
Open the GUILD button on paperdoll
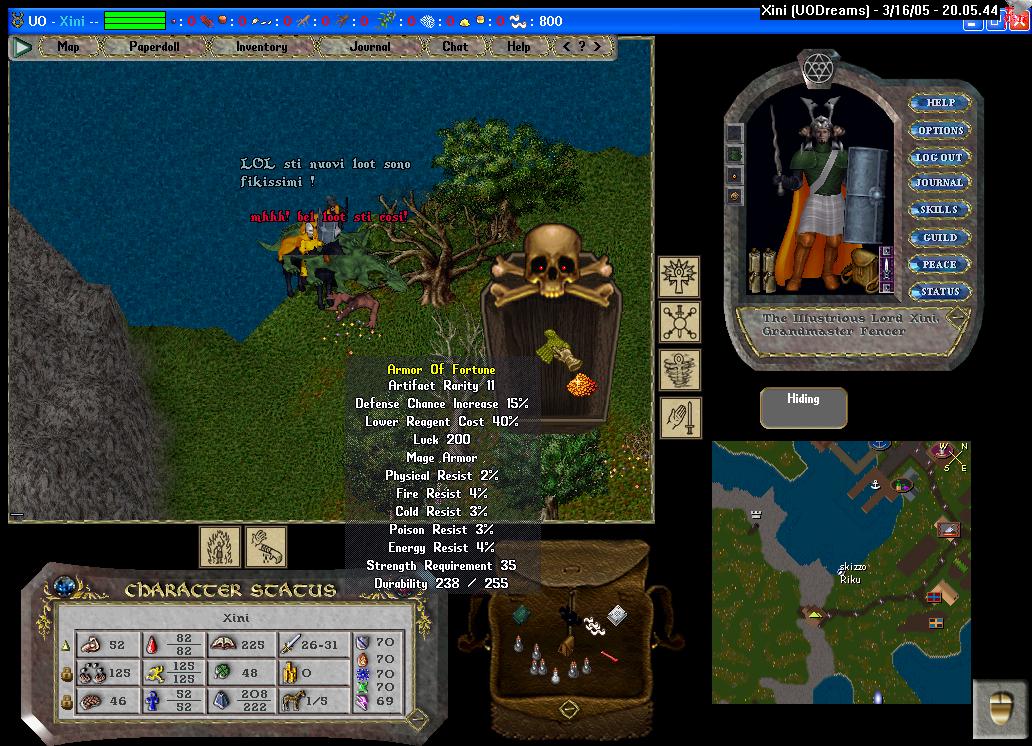pyautogui.click(x=940, y=237)
